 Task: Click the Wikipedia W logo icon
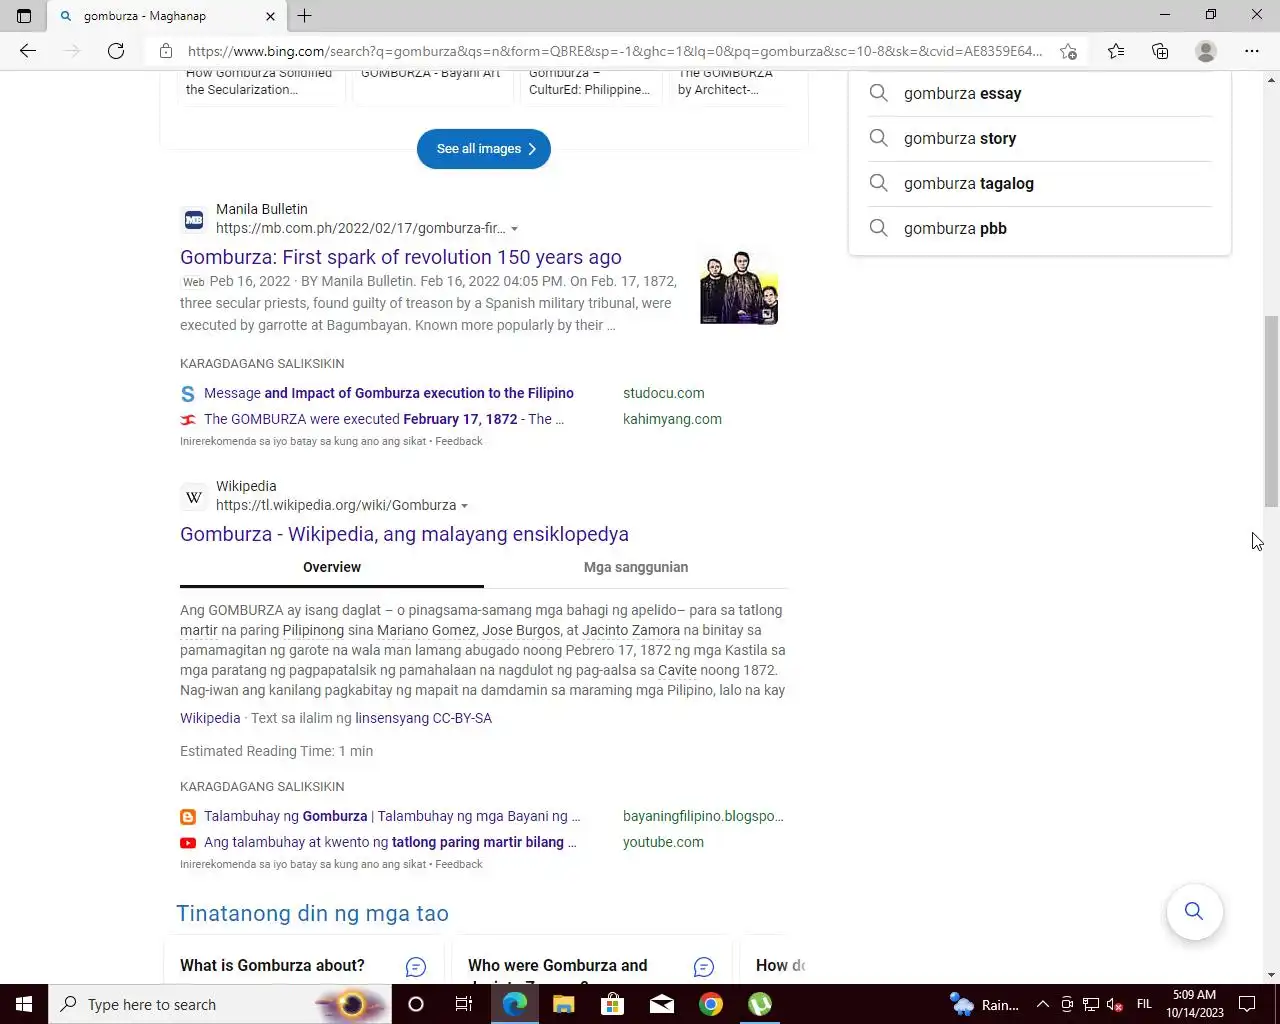194,496
